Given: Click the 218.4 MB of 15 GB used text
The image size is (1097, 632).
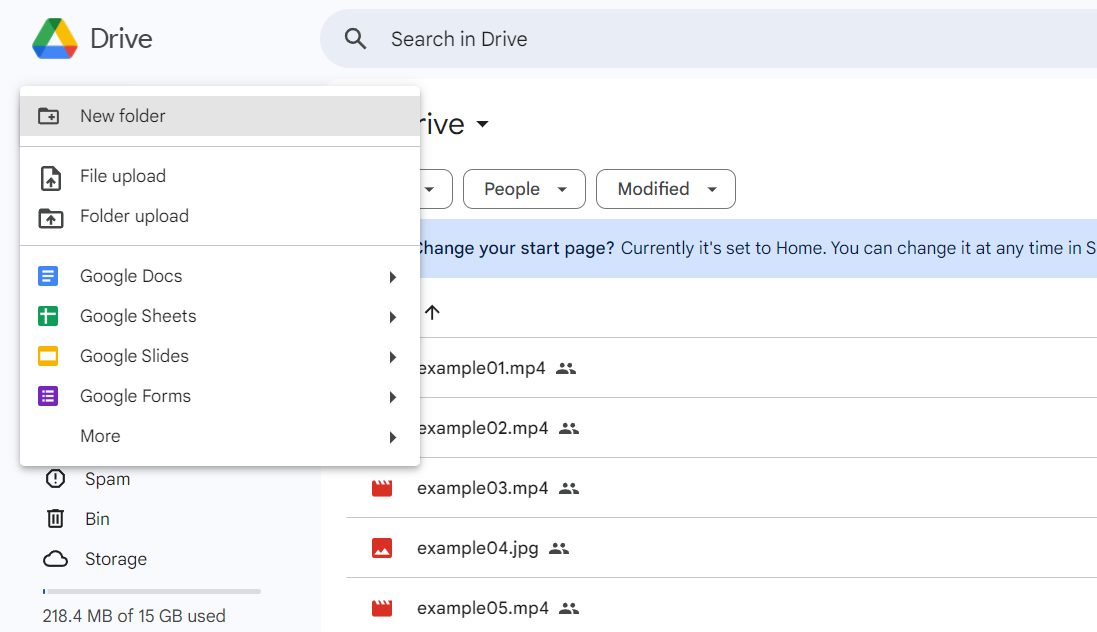Looking at the screenshot, I should tap(134, 616).
